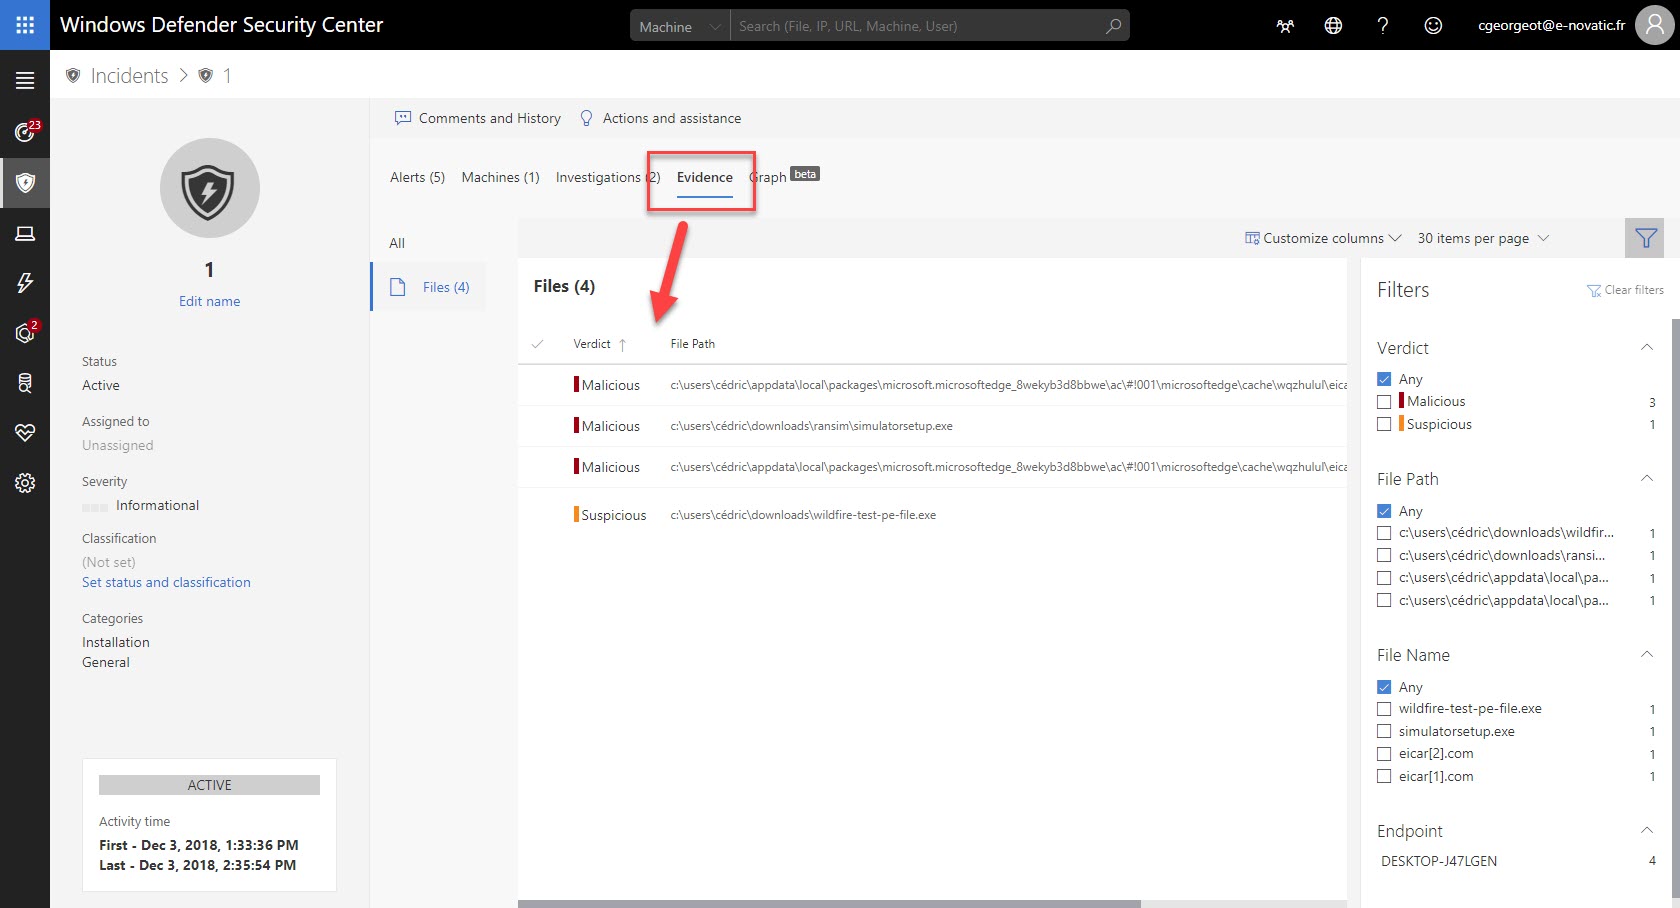Click the Actions and assistance lightbulb icon
The height and width of the screenshot is (908, 1680).
587,118
